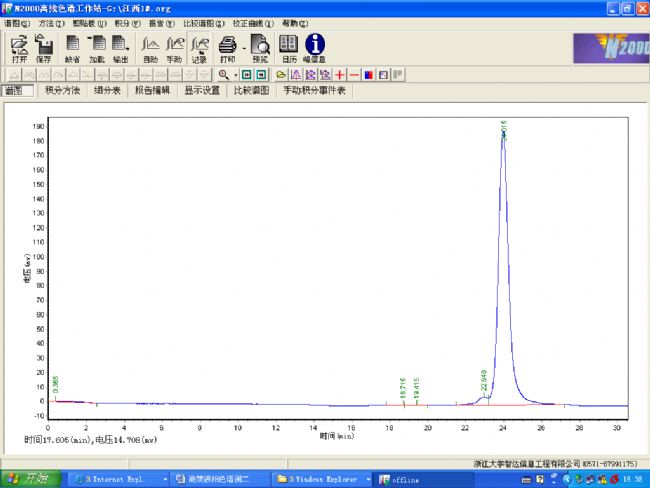
Task: Click the red plus icon in small toolbar
Action: click(x=340, y=75)
